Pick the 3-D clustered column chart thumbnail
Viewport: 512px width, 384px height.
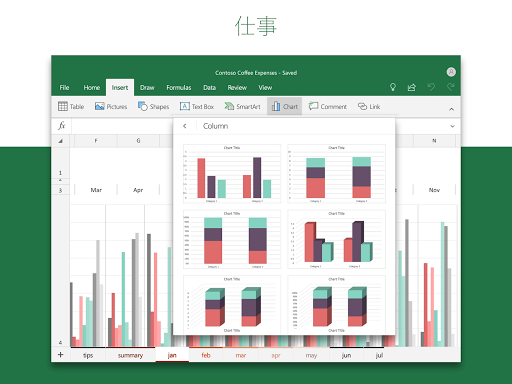(337, 239)
